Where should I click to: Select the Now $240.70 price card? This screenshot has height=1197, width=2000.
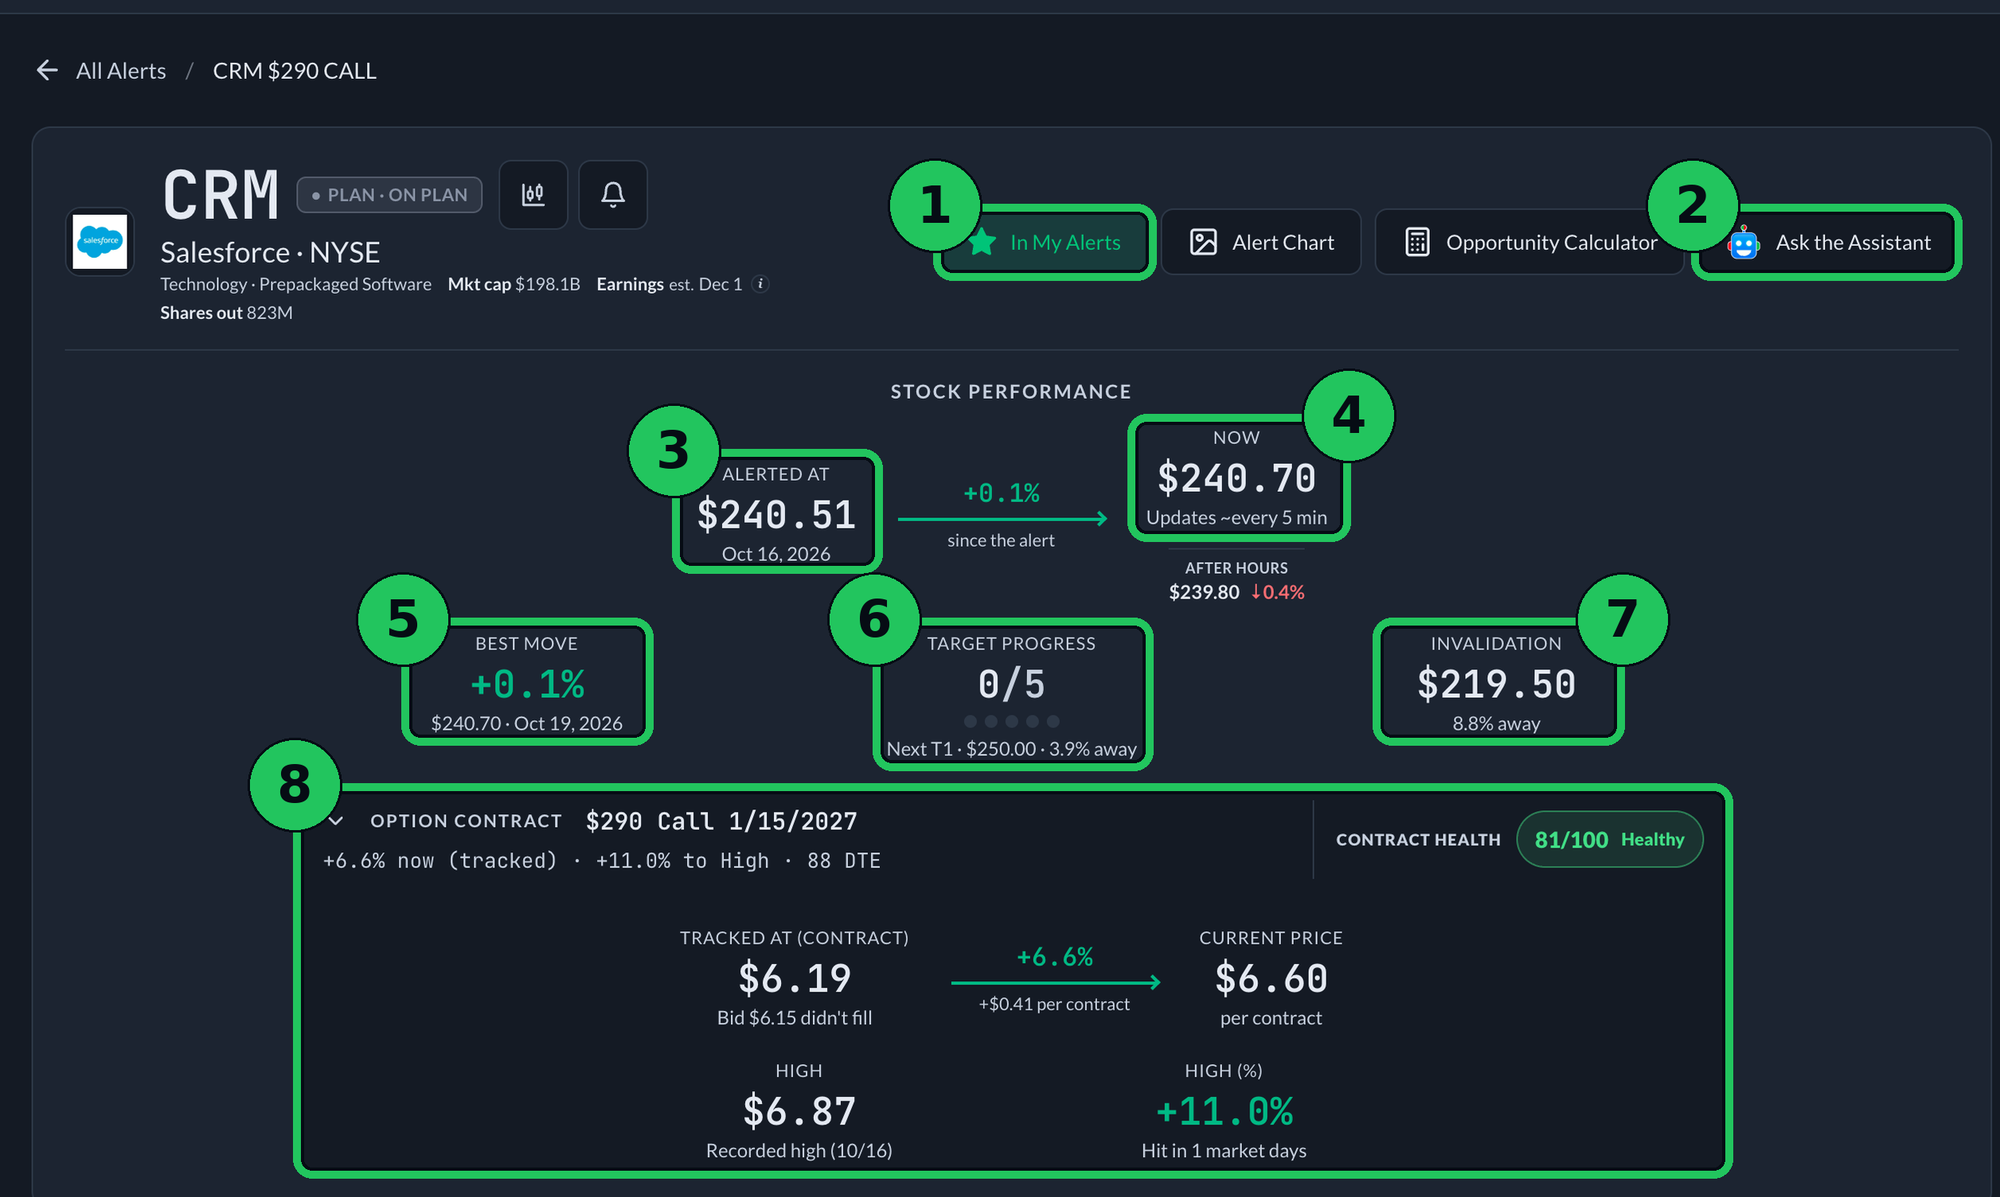coord(1238,478)
